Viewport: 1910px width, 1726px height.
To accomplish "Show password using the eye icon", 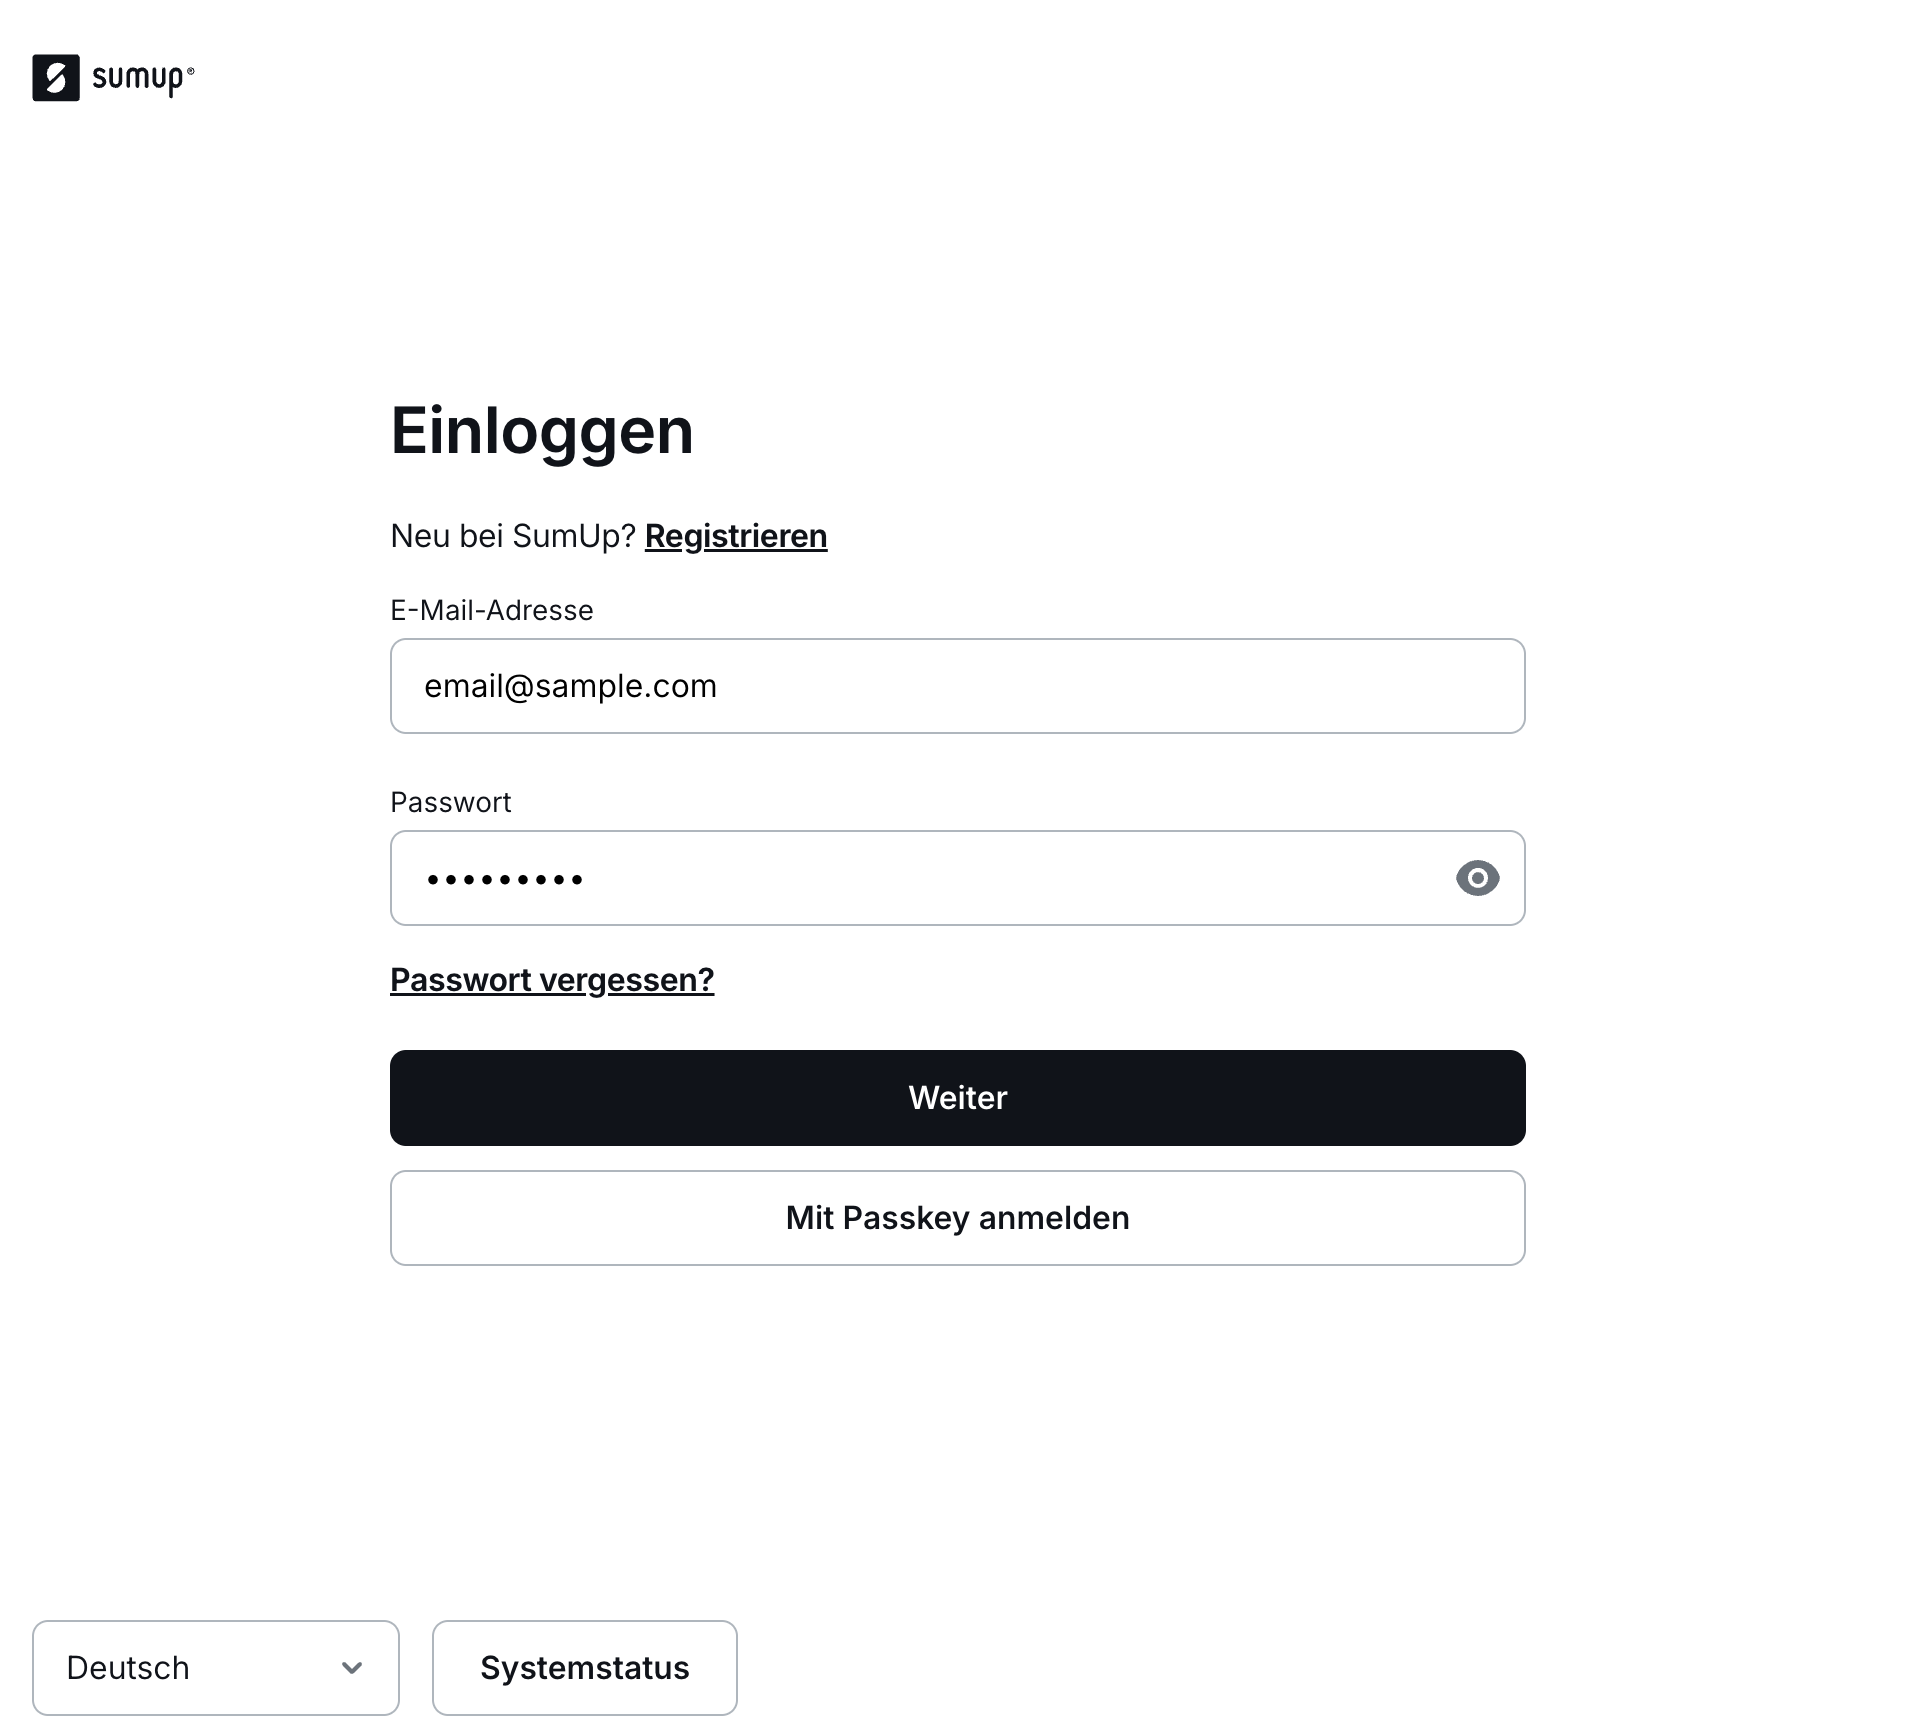I will point(1477,878).
